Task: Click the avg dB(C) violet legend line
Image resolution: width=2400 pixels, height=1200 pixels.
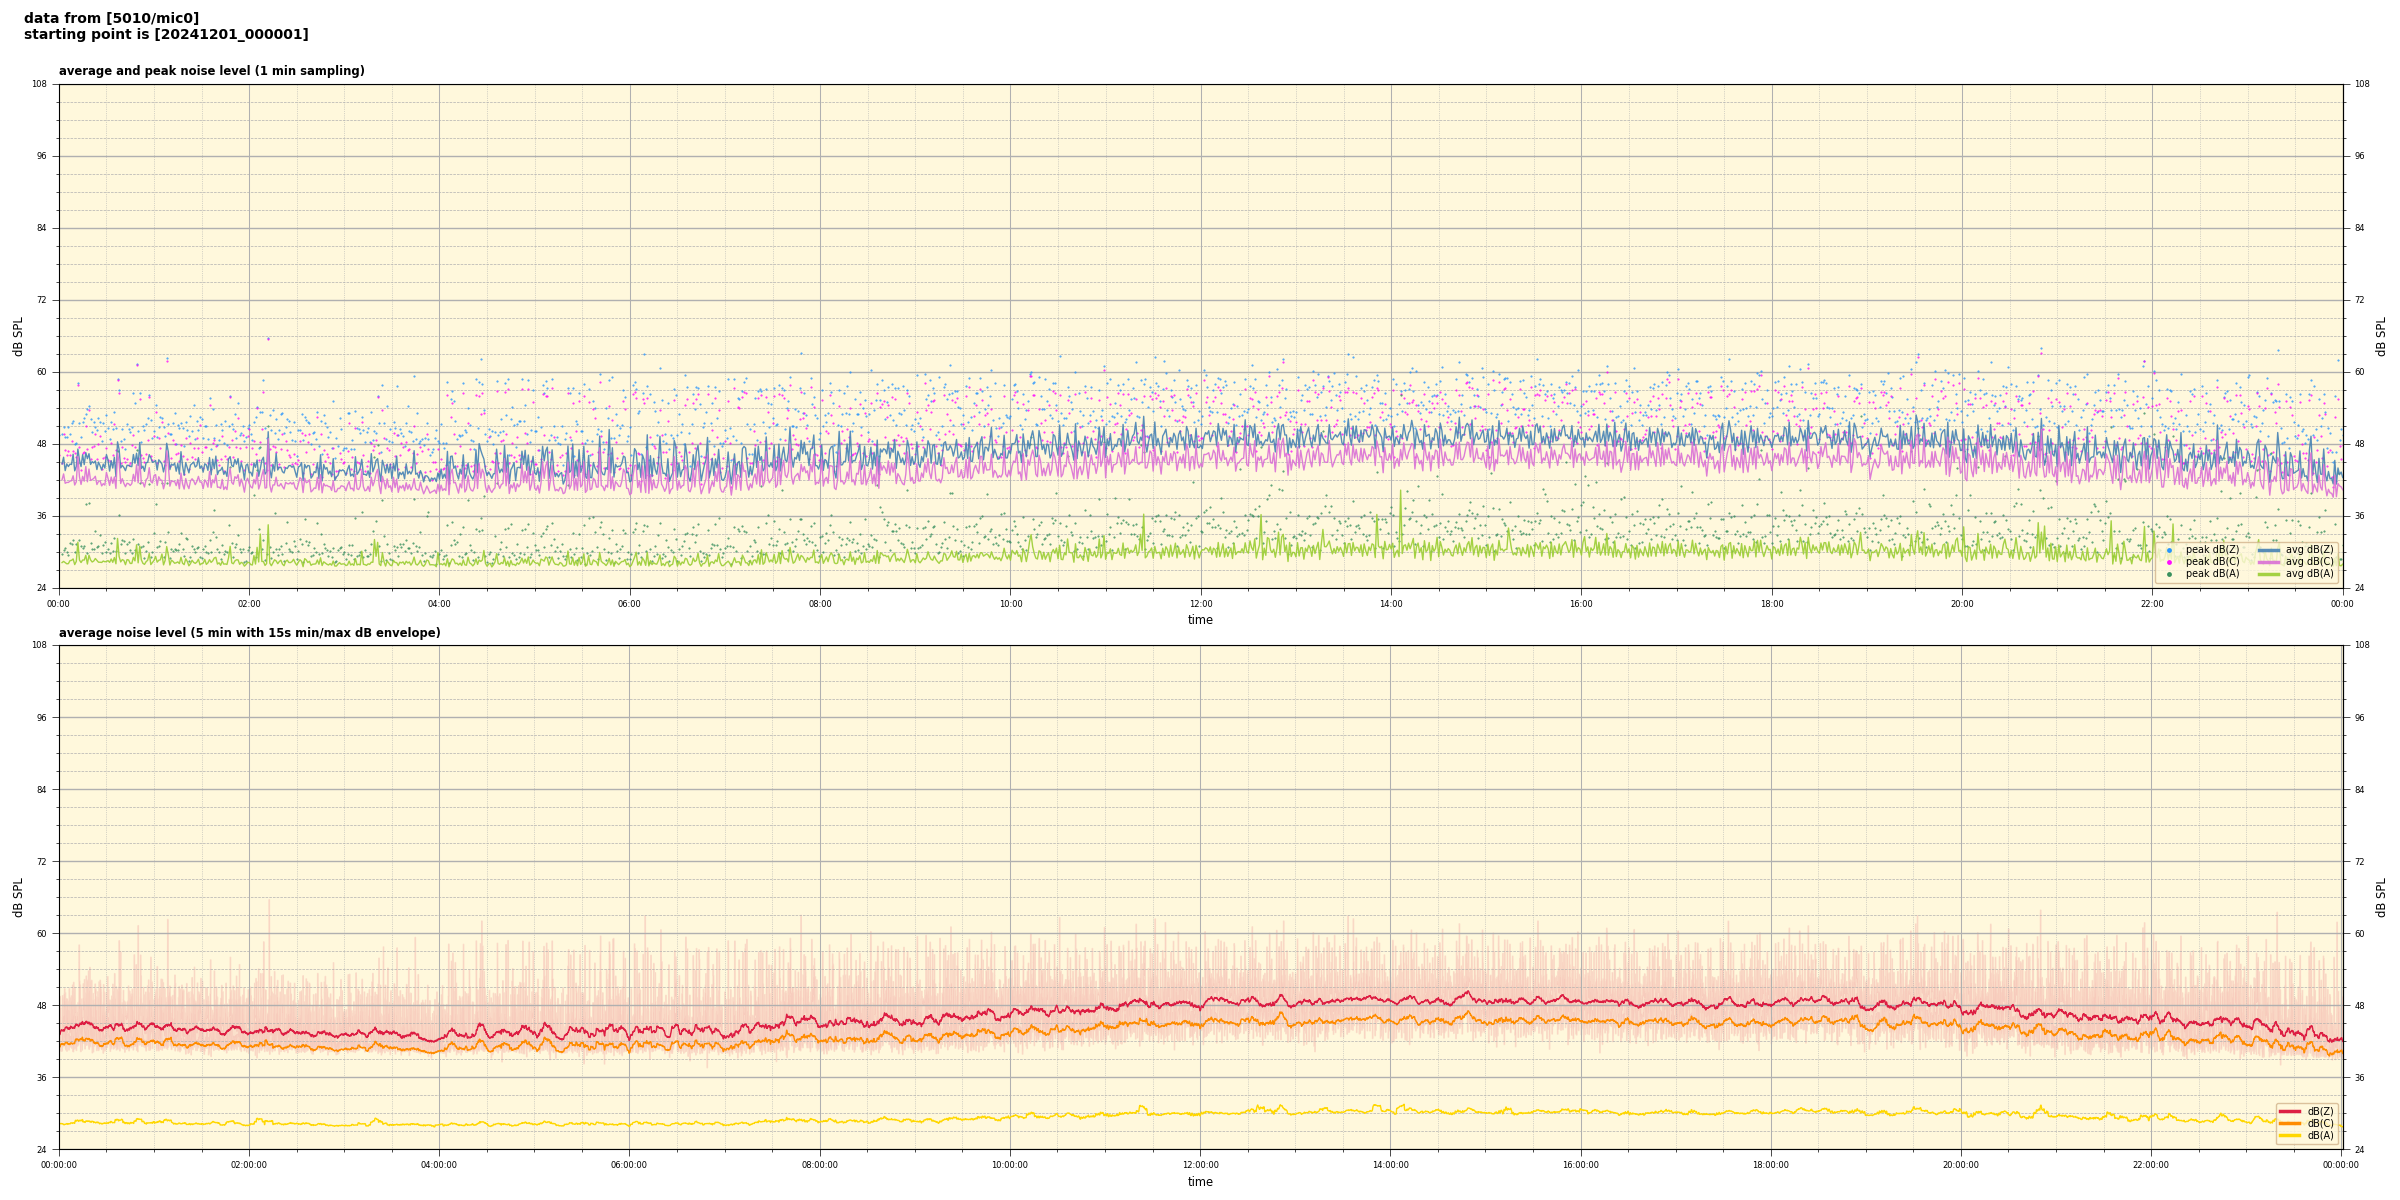Action: 2268,562
